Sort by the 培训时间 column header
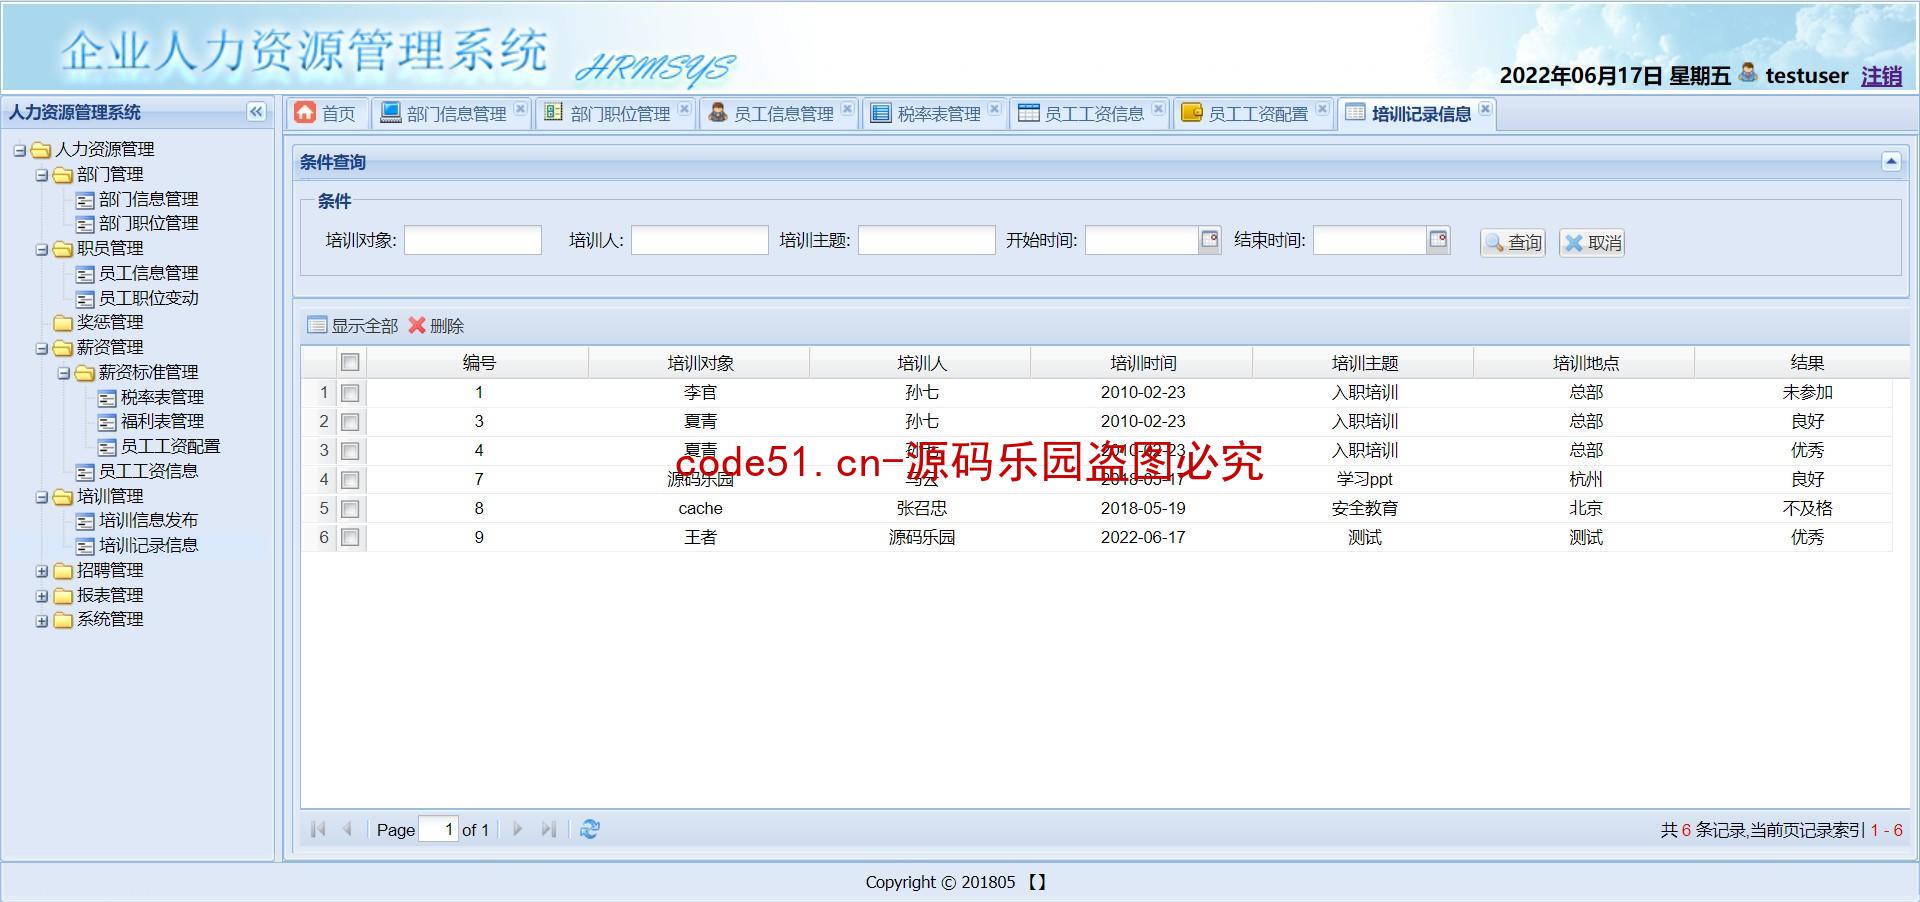This screenshot has width=1920, height=902. tap(1142, 363)
